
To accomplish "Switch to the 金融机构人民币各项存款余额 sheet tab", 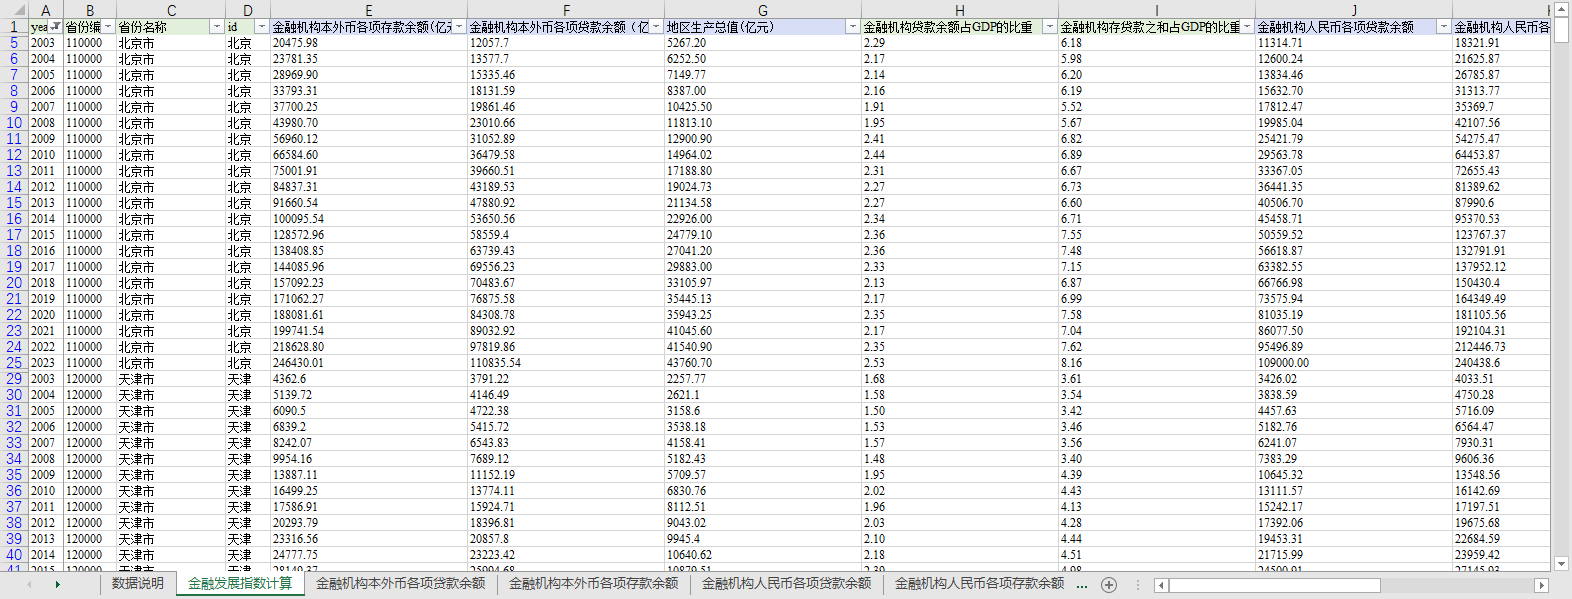I will click(x=979, y=583).
